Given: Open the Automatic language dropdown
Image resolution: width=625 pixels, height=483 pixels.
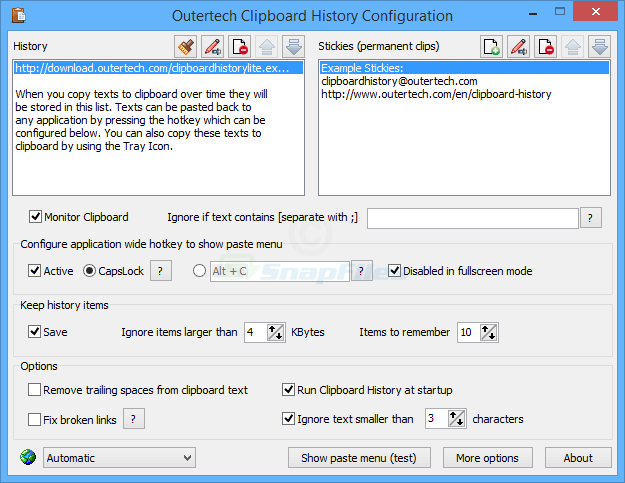Looking at the screenshot, I should 118,458.
